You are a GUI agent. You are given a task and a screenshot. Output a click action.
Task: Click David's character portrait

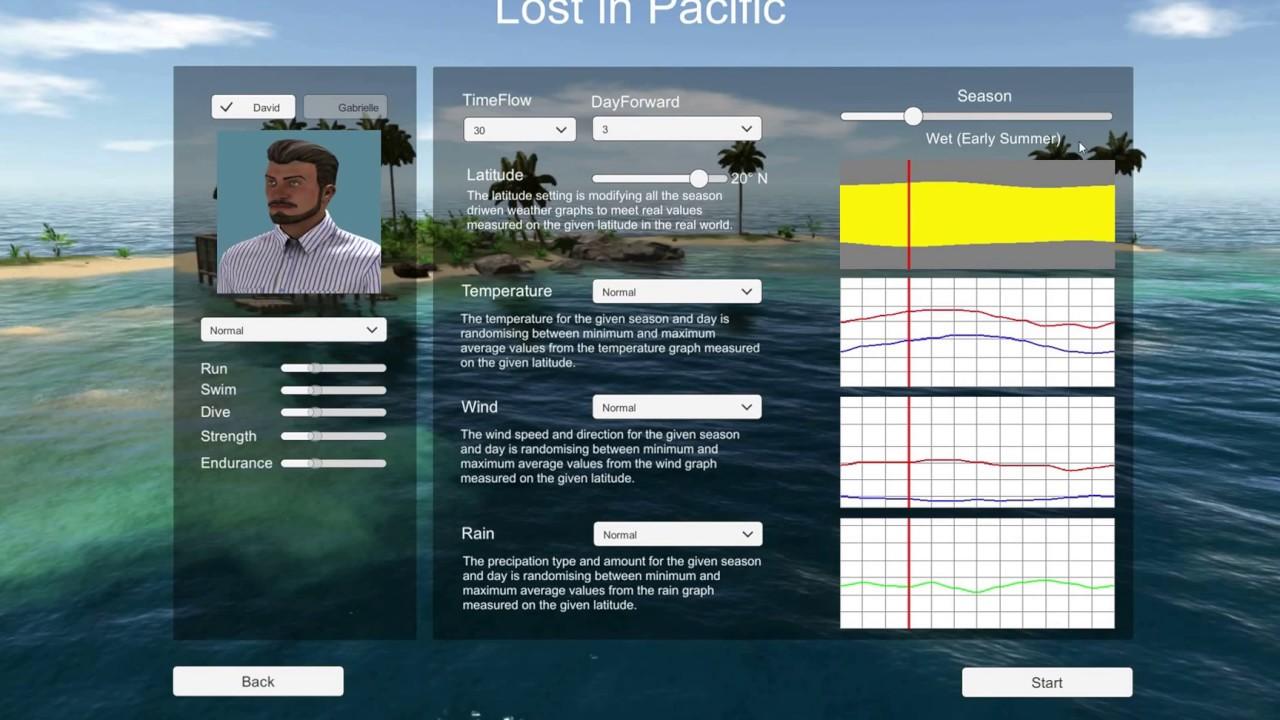(299, 212)
